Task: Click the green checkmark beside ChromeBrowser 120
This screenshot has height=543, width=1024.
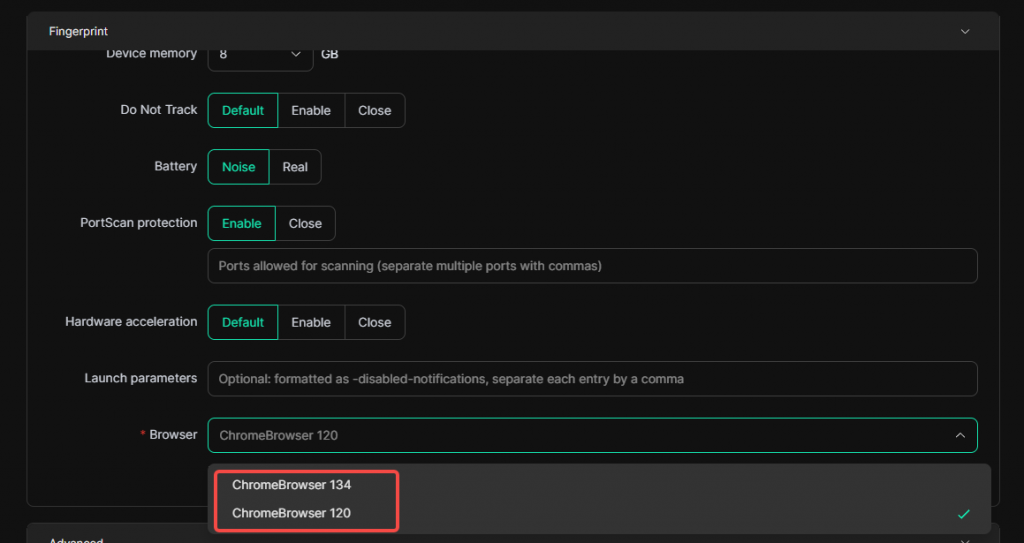Action: click(963, 514)
